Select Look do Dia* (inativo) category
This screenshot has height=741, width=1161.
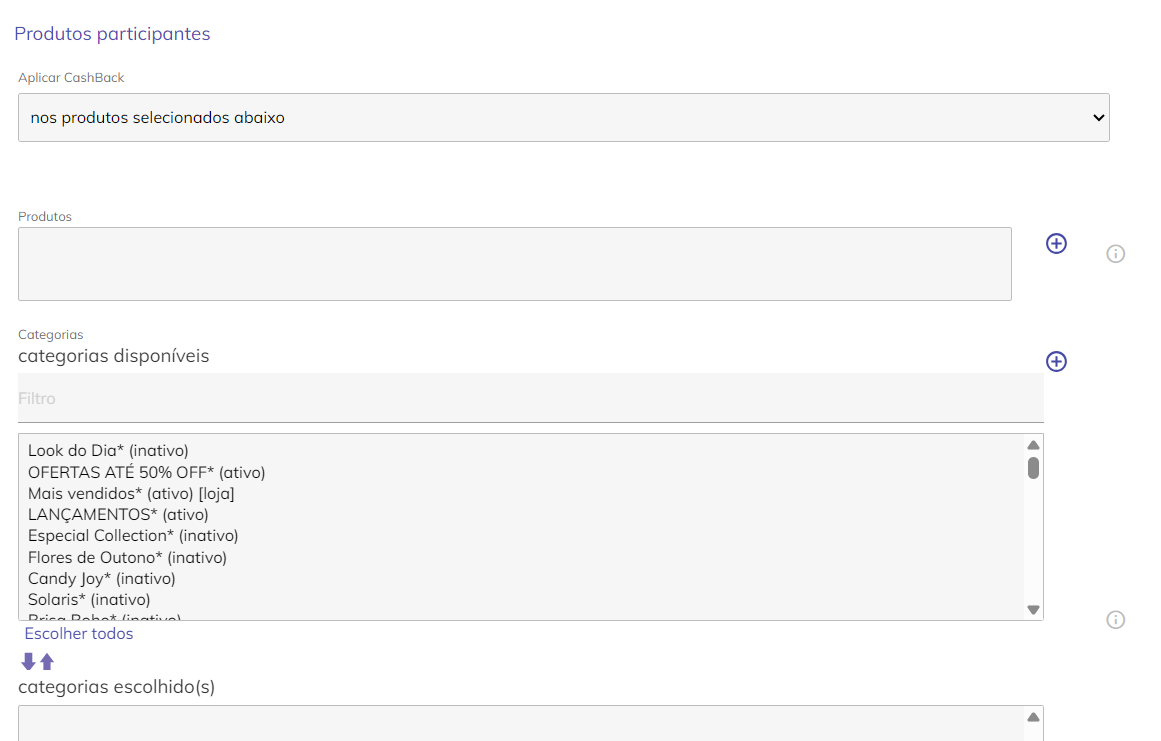click(108, 450)
